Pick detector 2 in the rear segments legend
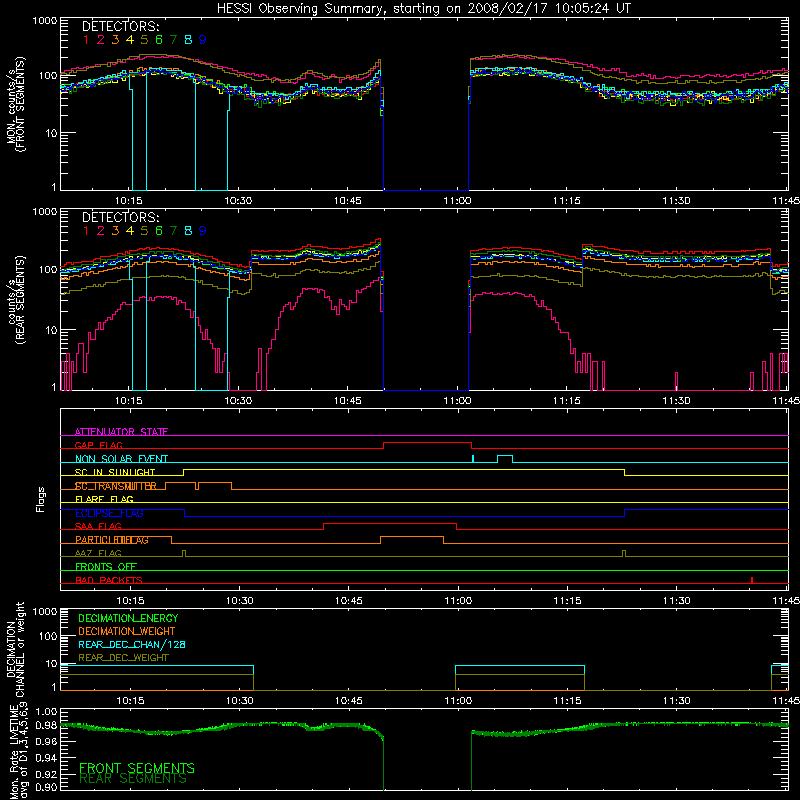 click(x=101, y=231)
